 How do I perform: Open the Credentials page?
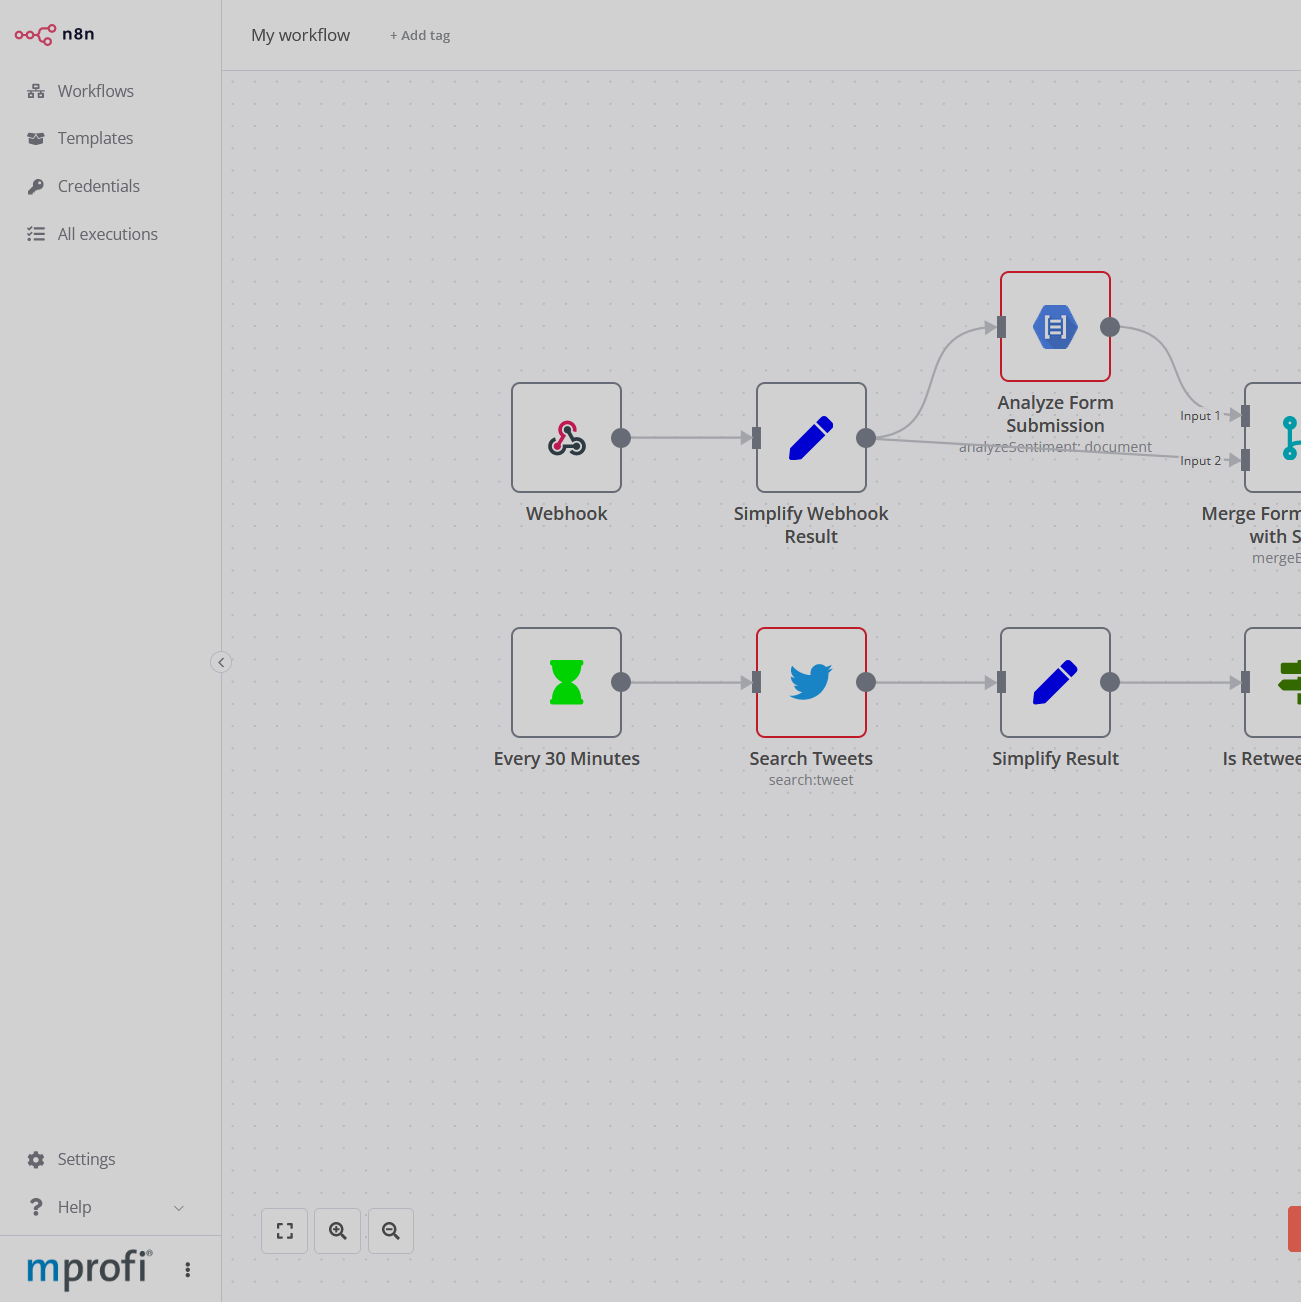tap(98, 186)
